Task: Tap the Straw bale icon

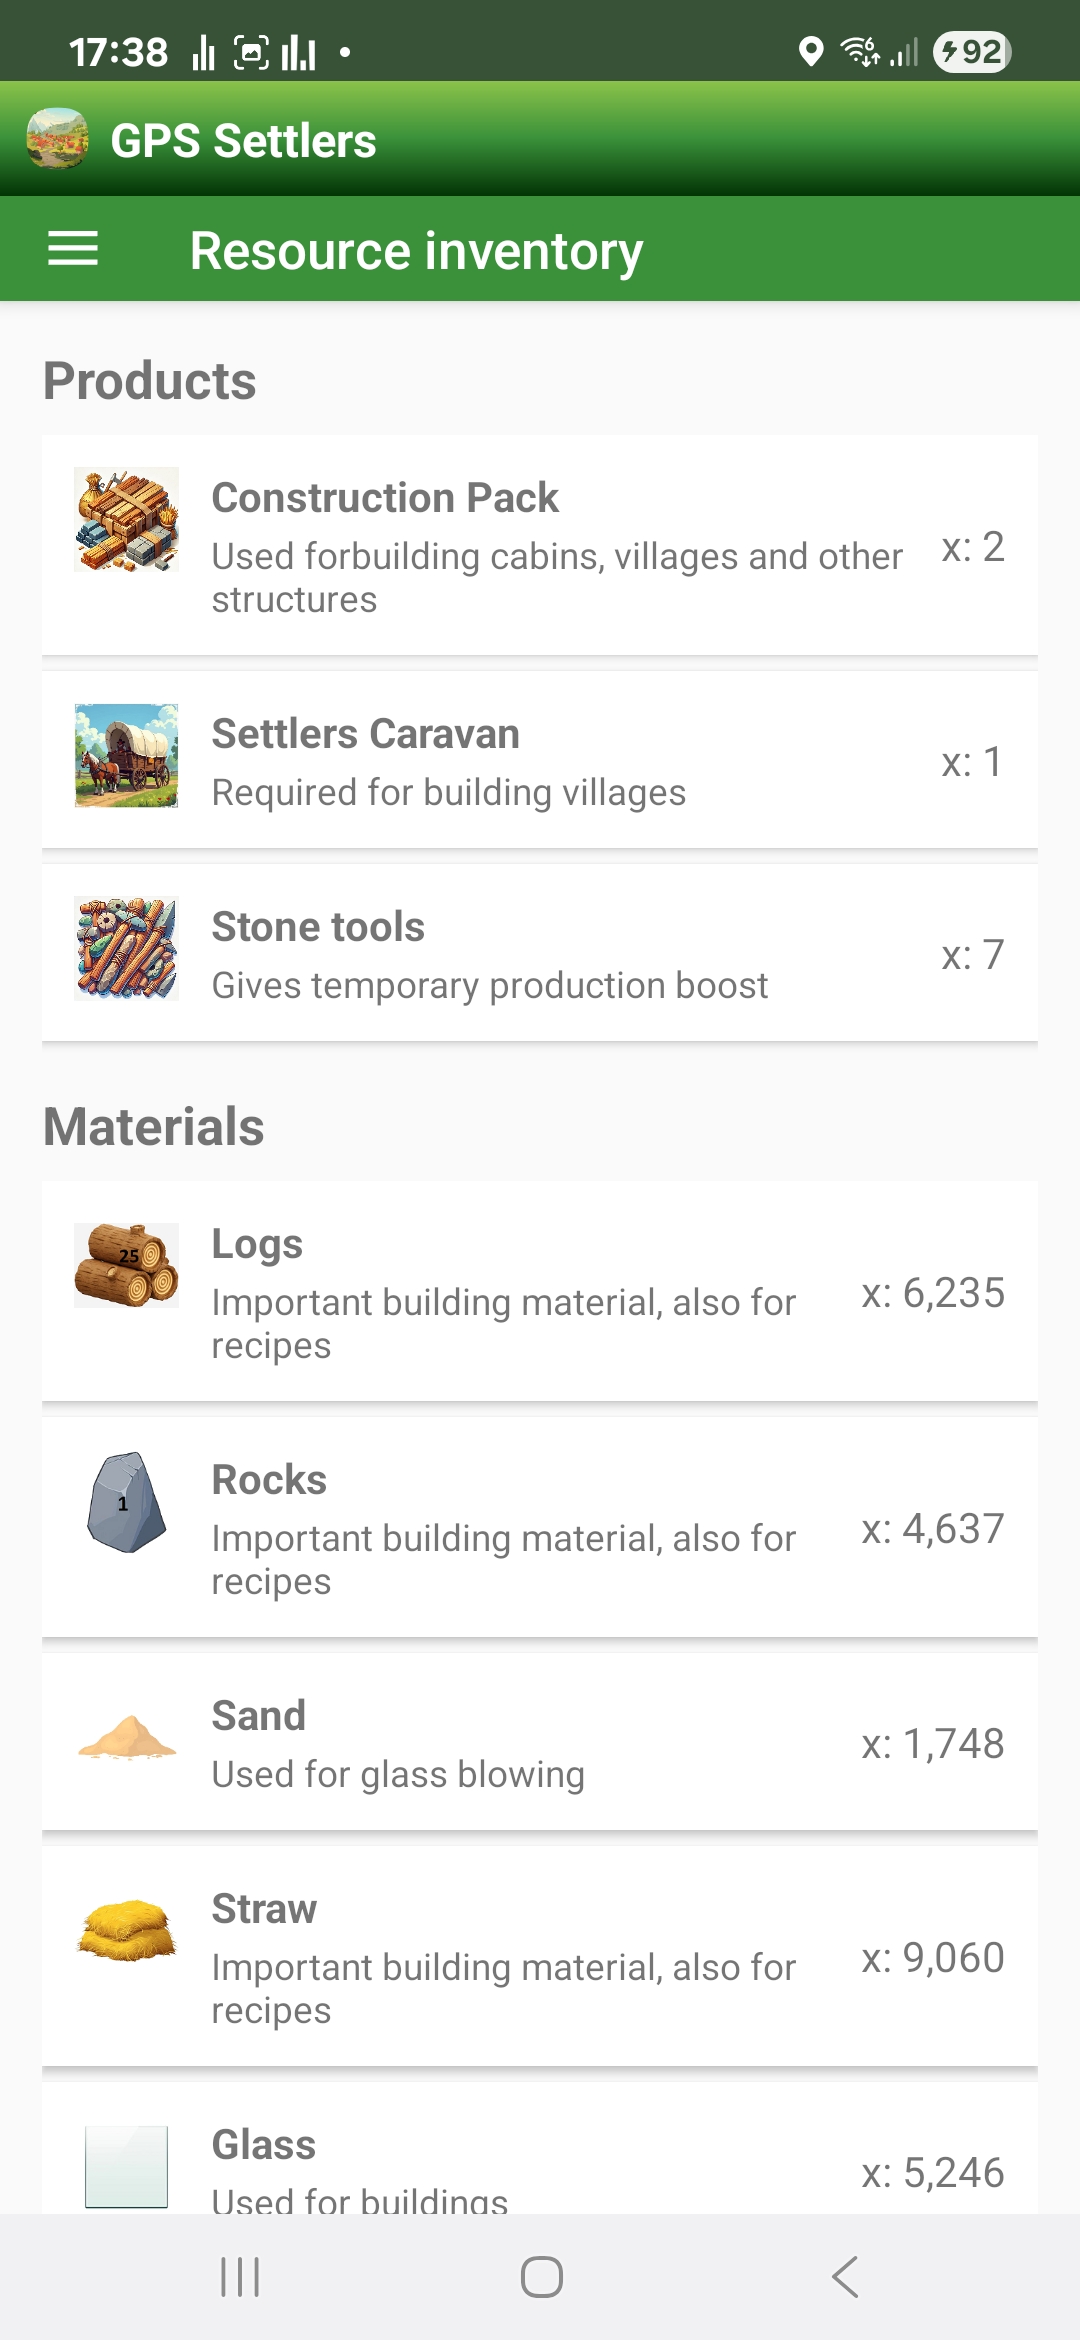Action: pyautogui.click(x=127, y=1930)
